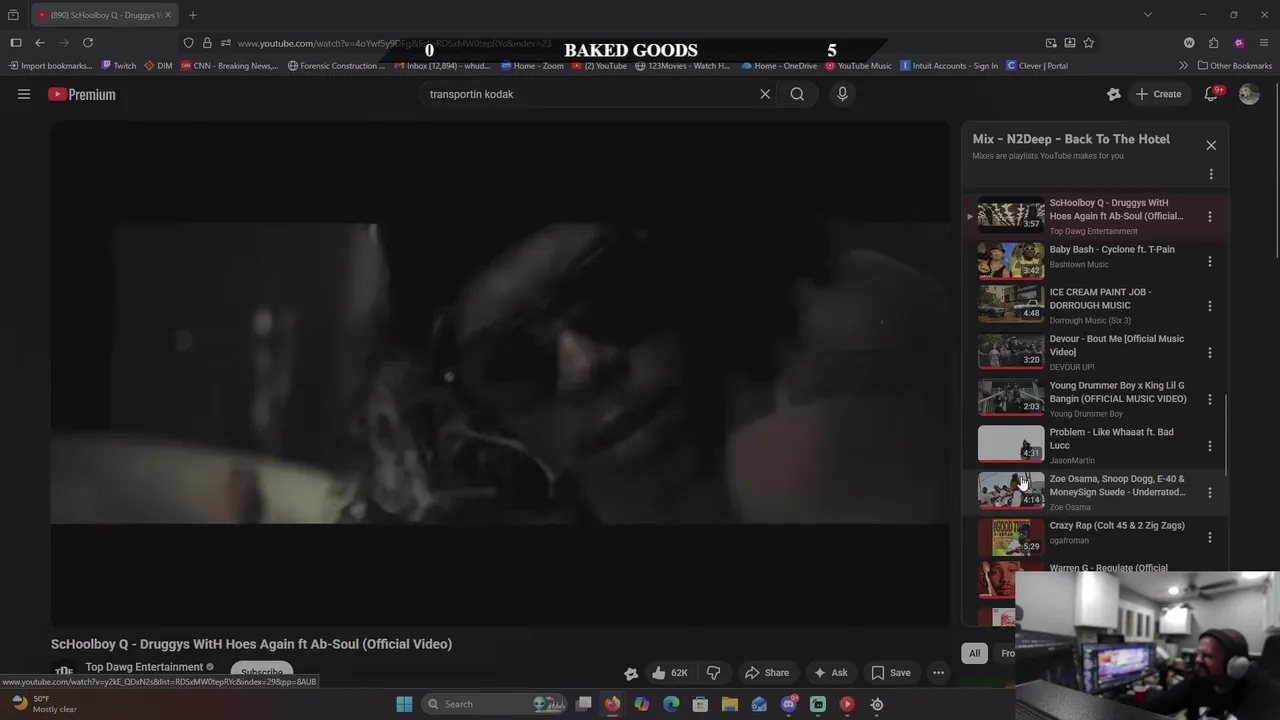Close the ScHoolboy Q browser tab

coord(167,15)
